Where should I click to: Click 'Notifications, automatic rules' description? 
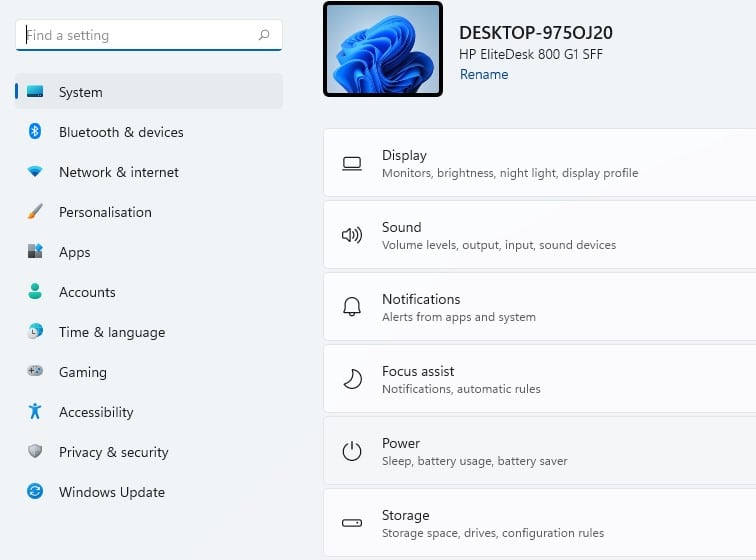click(x=461, y=389)
